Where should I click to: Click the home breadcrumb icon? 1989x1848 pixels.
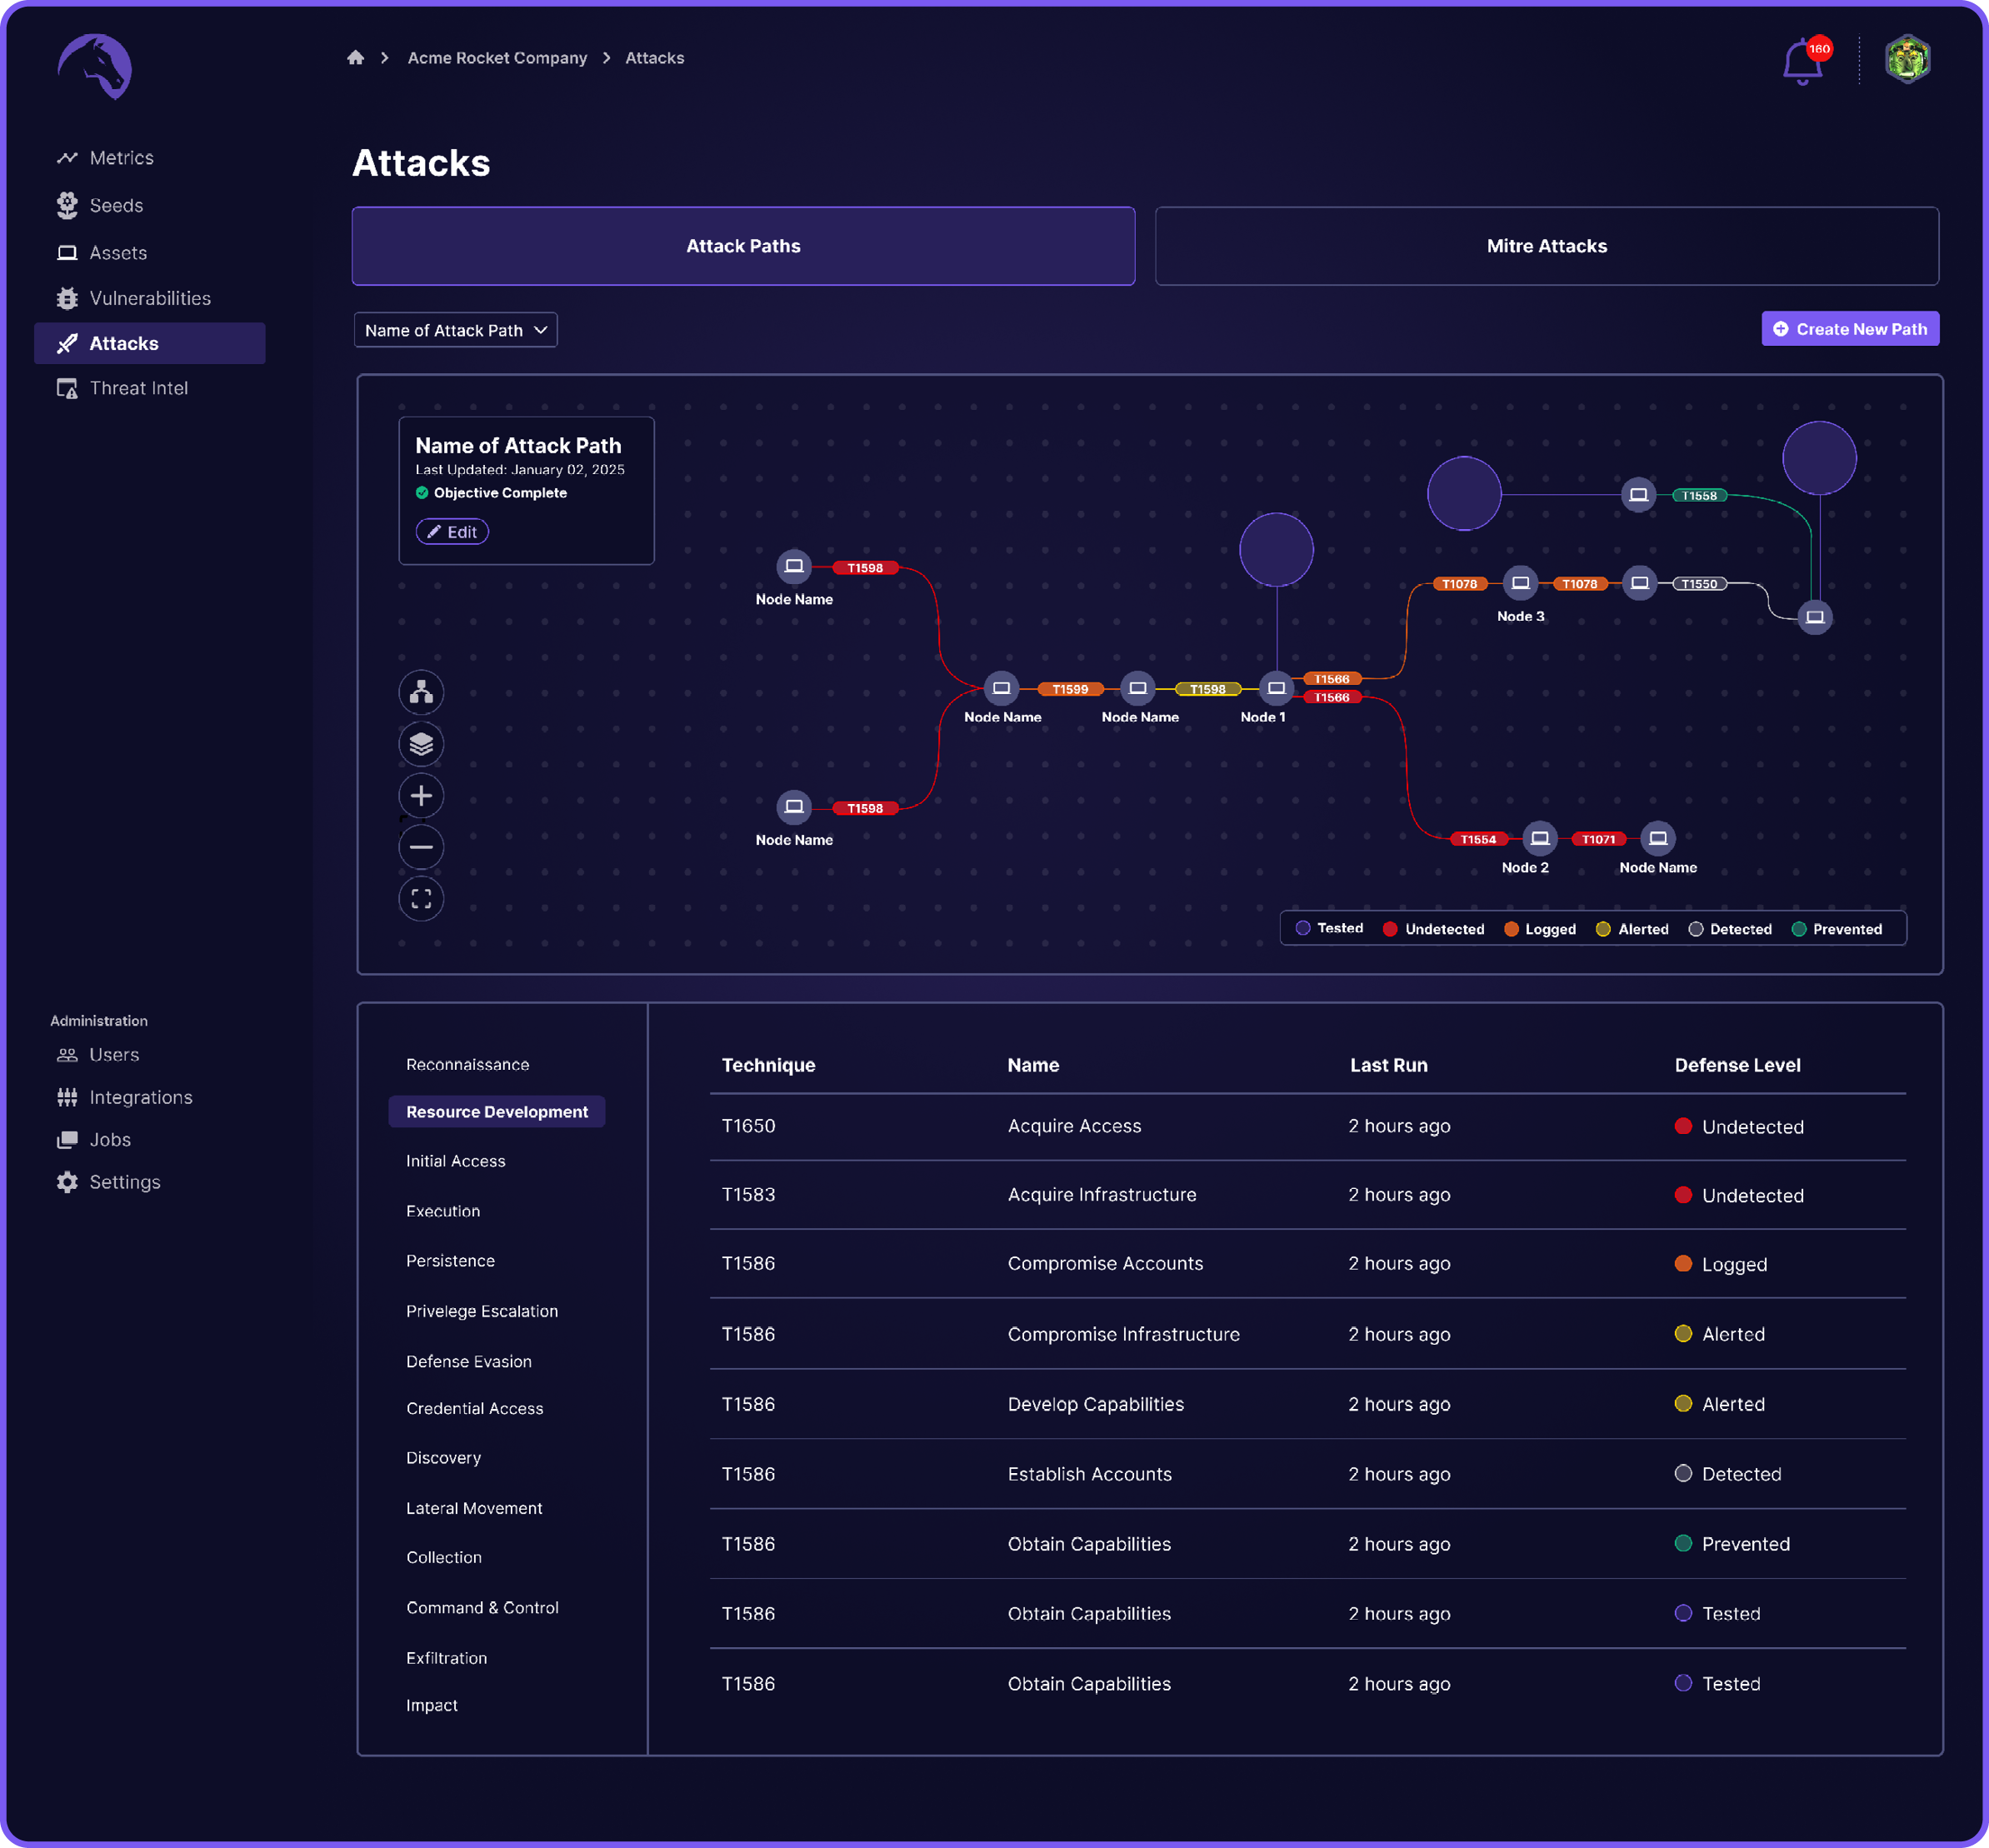coord(355,58)
